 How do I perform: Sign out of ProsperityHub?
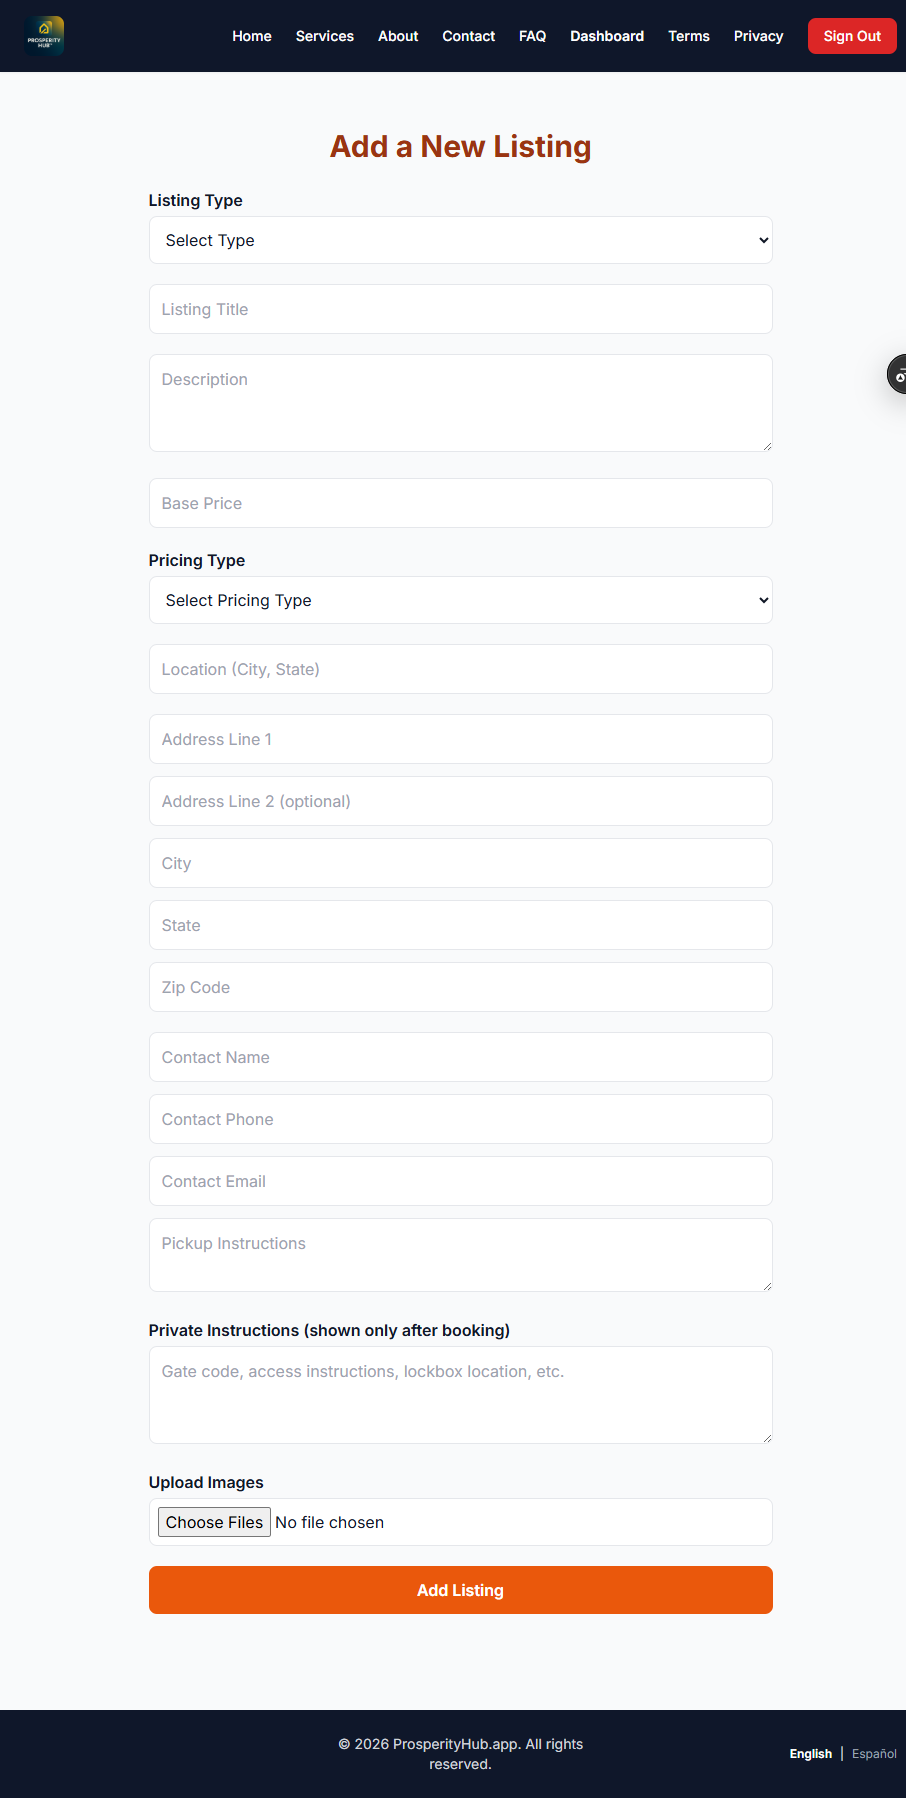(851, 35)
